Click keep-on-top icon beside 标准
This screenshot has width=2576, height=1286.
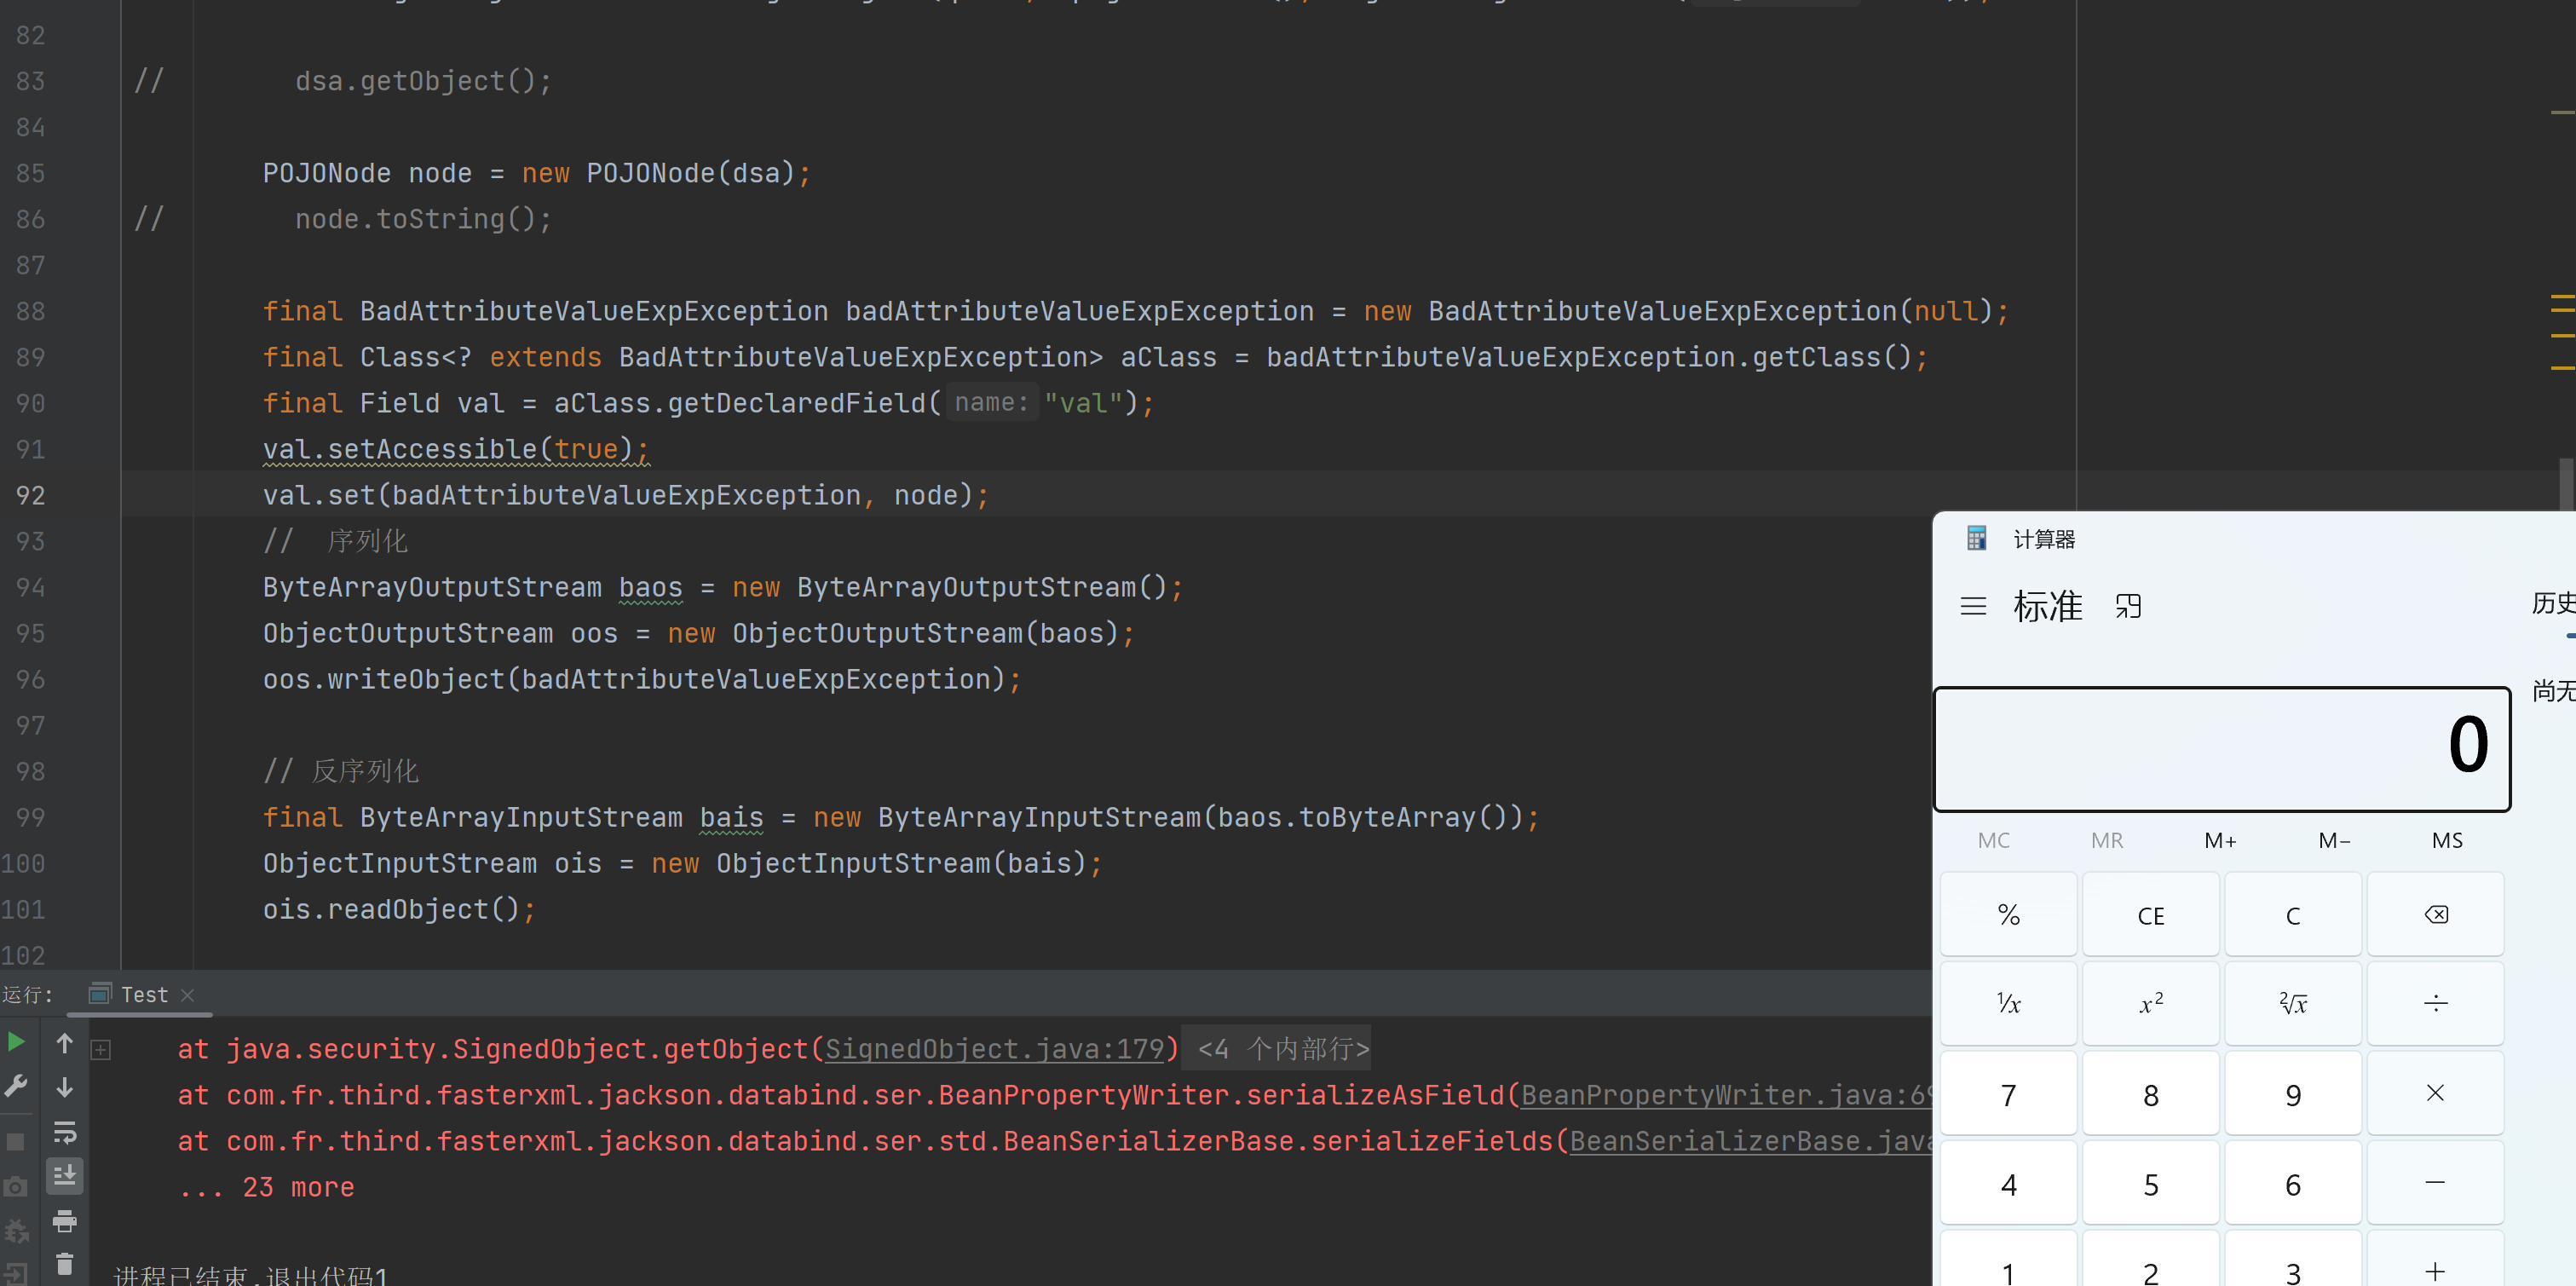click(2128, 606)
